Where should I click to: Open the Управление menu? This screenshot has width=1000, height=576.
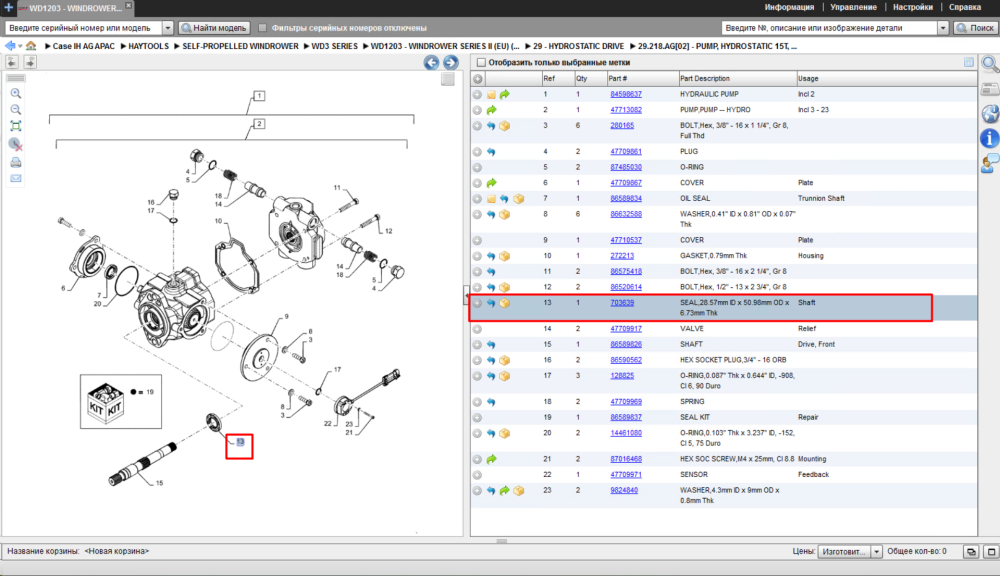tap(853, 7)
